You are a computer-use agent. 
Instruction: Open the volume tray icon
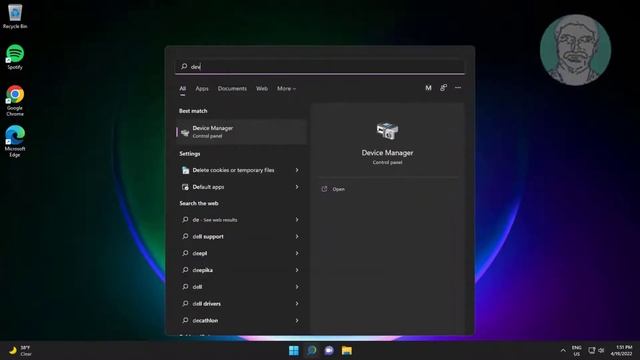point(601,350)
